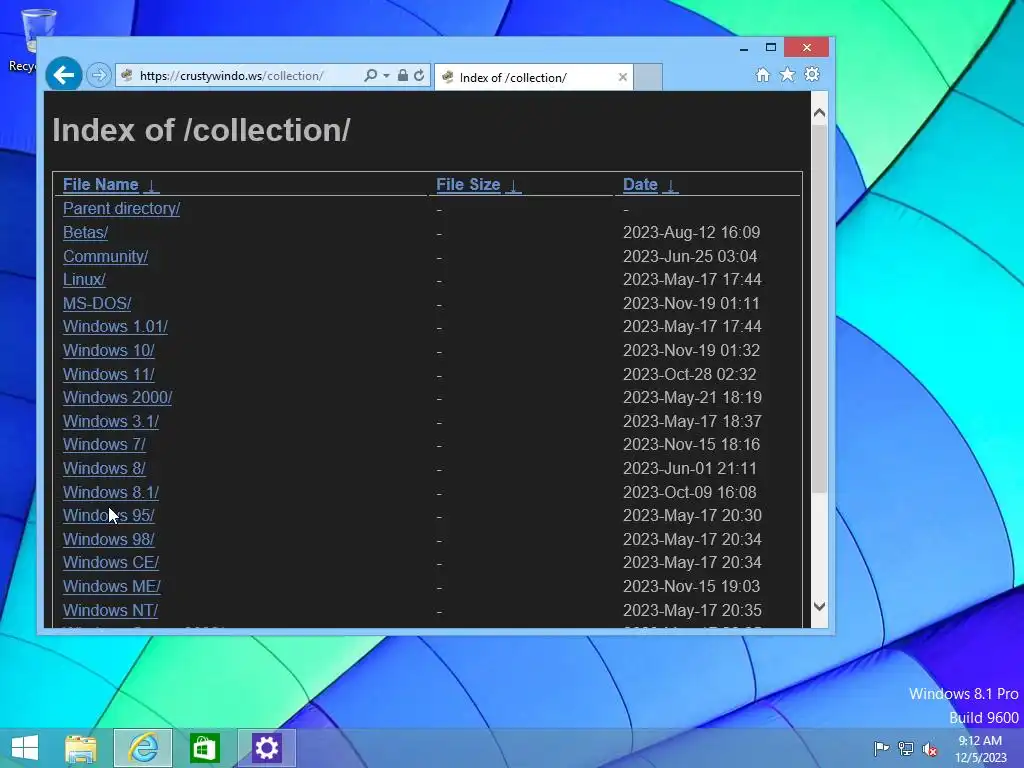Image resolution: width=1024 pixels, height=768 pixels.
Task: Open the Windows 8/ folder link
Action: click(x=104, y=469)
